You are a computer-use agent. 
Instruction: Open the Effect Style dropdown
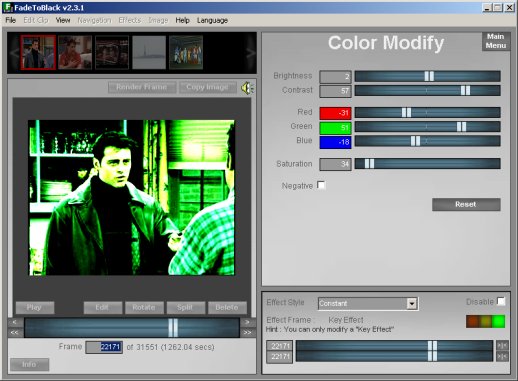point(412,304)
